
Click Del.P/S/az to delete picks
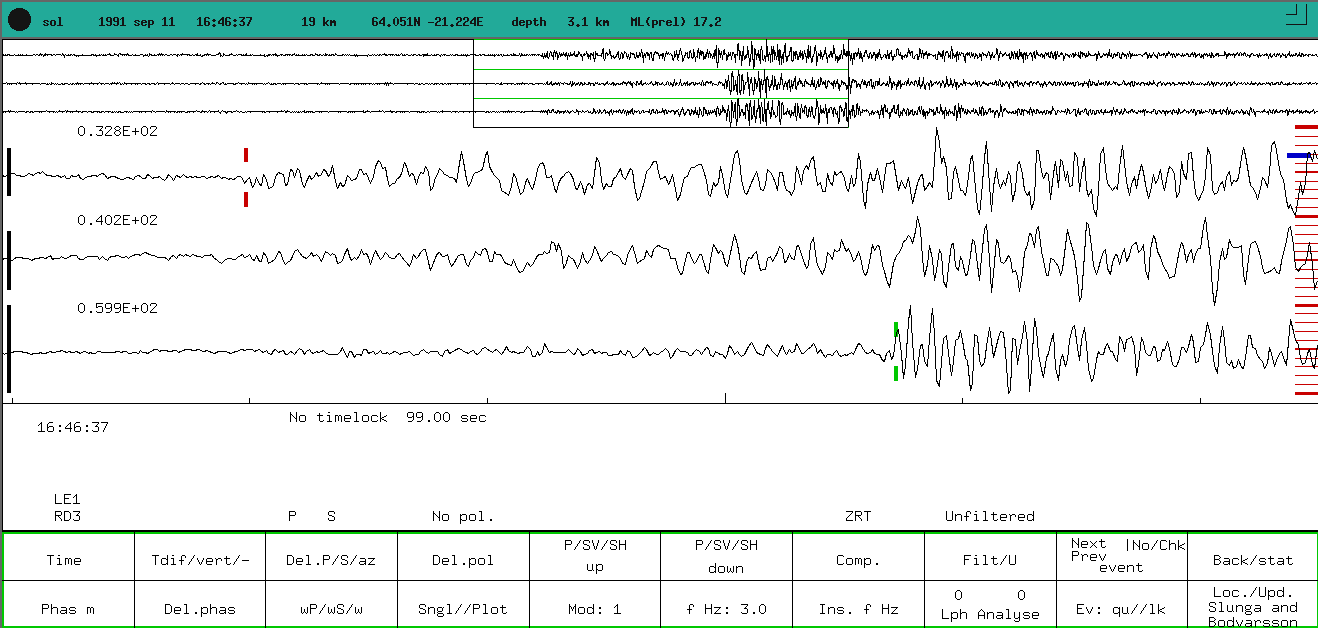point(331,560)
